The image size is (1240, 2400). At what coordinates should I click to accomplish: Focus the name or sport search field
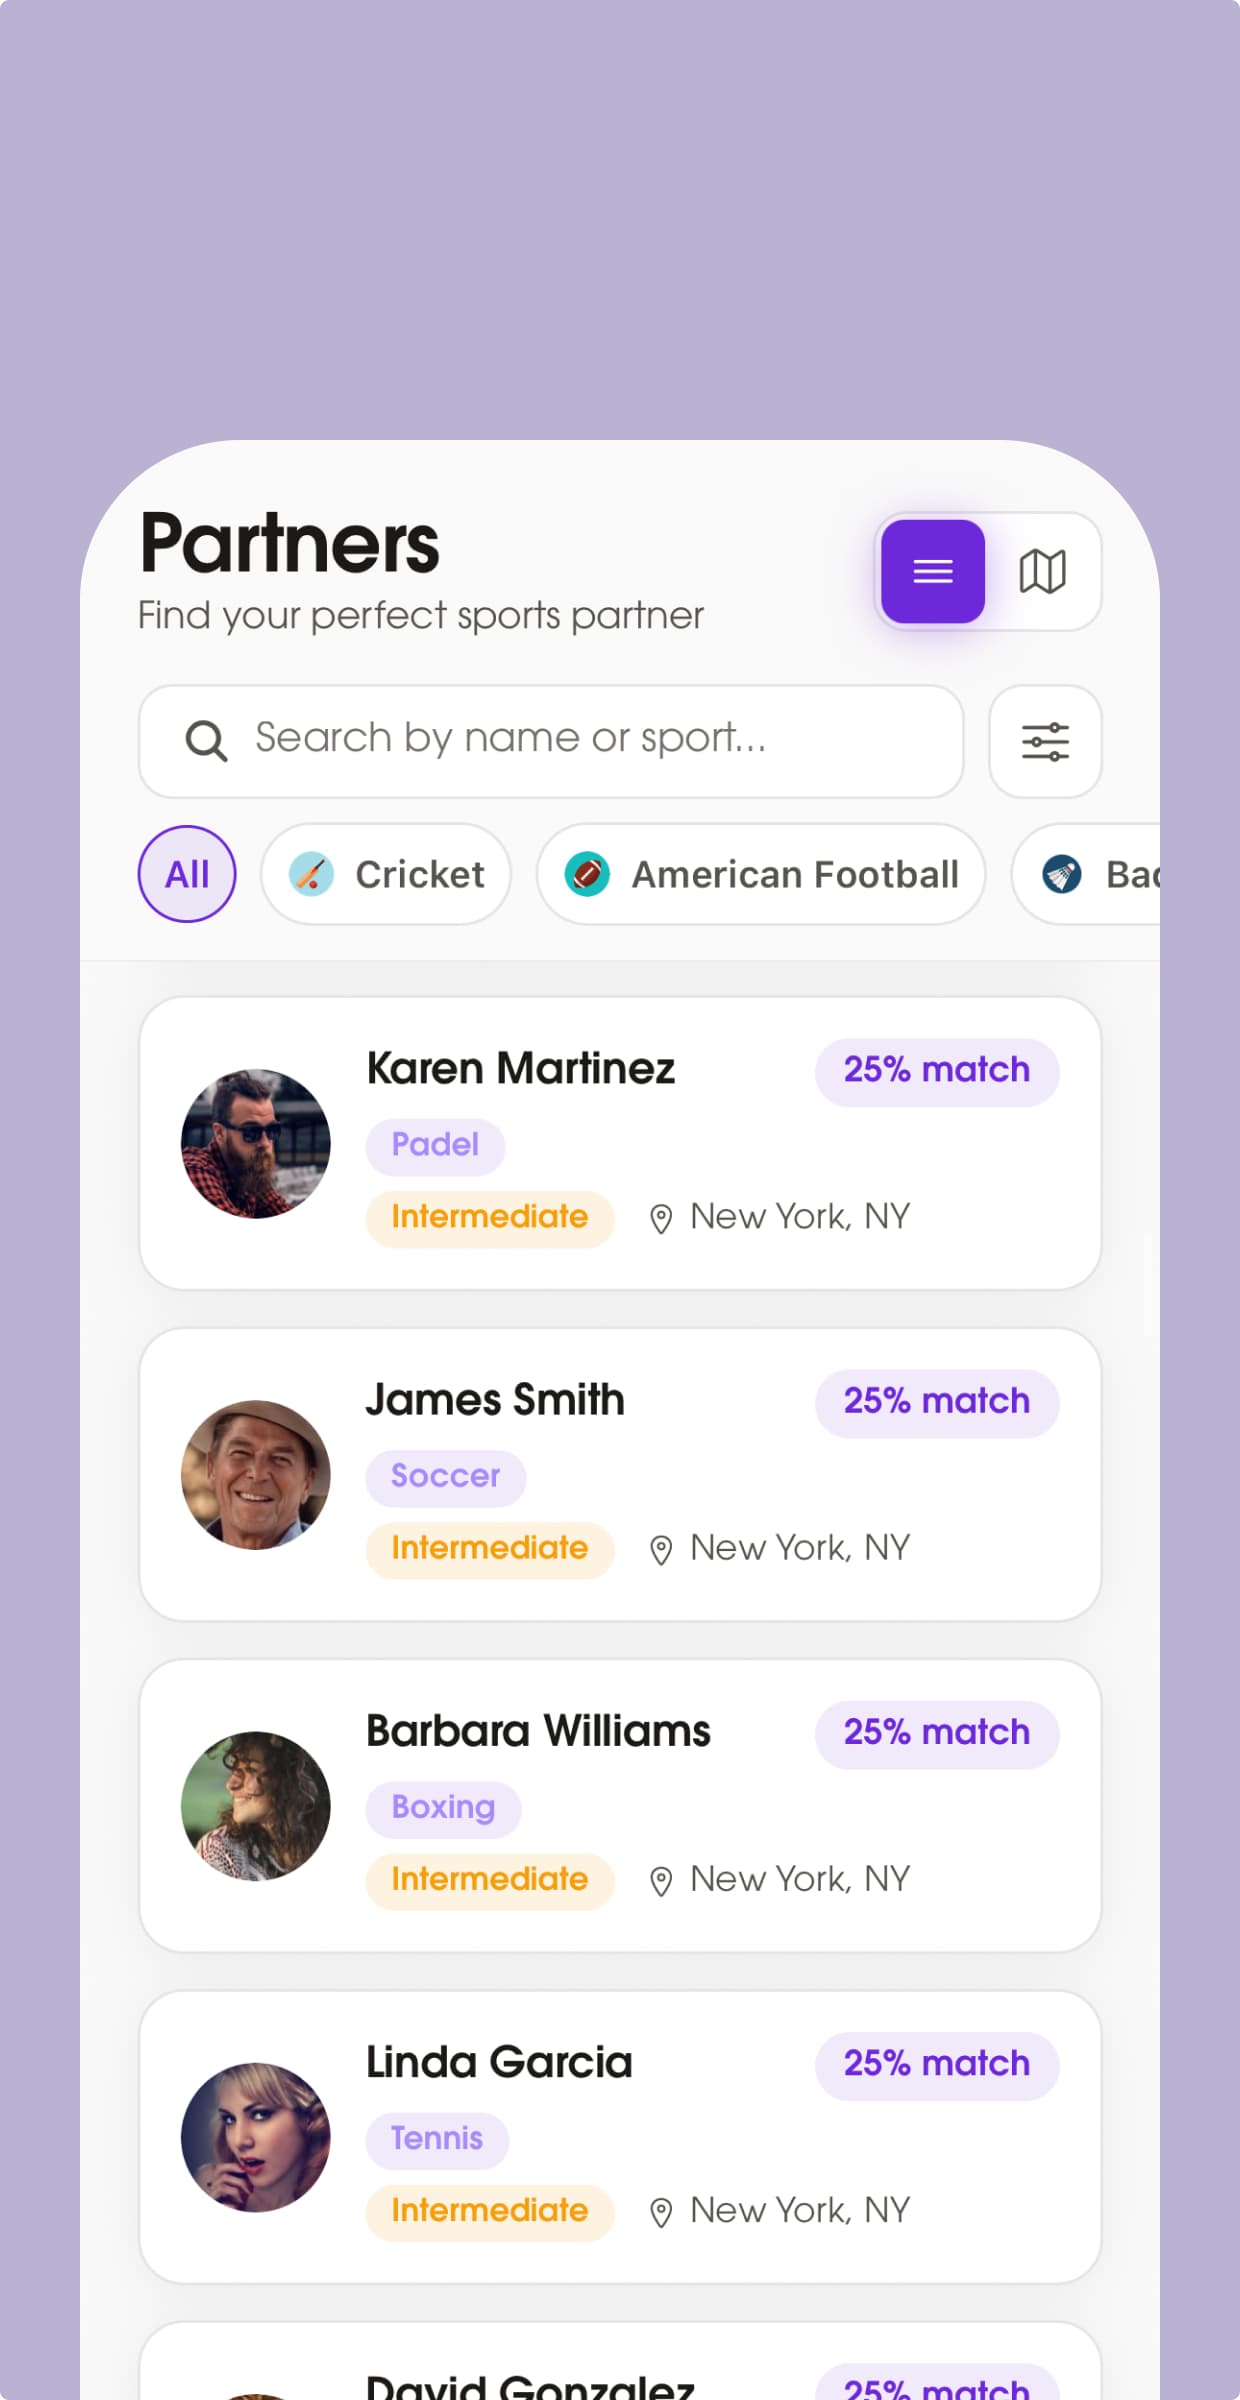pos(551,741)
